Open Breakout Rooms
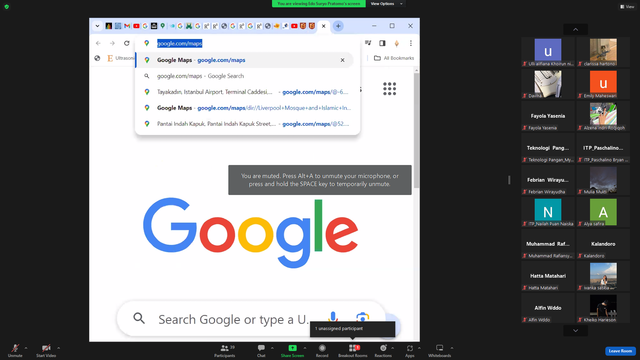 [x=353, y=350]
